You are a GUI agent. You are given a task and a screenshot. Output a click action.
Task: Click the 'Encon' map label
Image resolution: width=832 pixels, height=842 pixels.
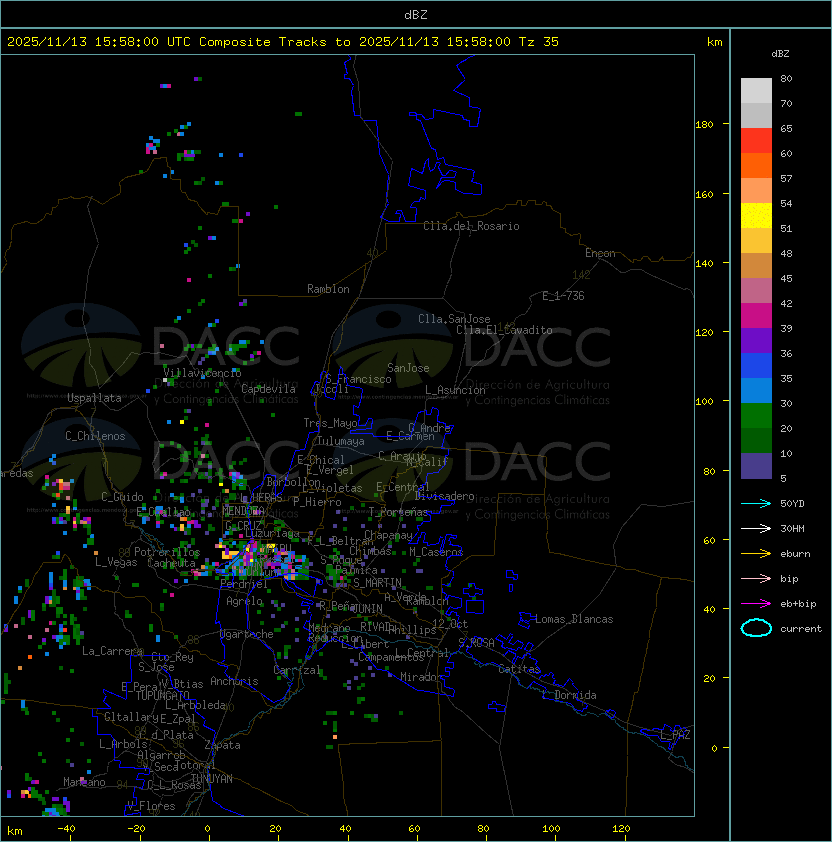[600, 253]
